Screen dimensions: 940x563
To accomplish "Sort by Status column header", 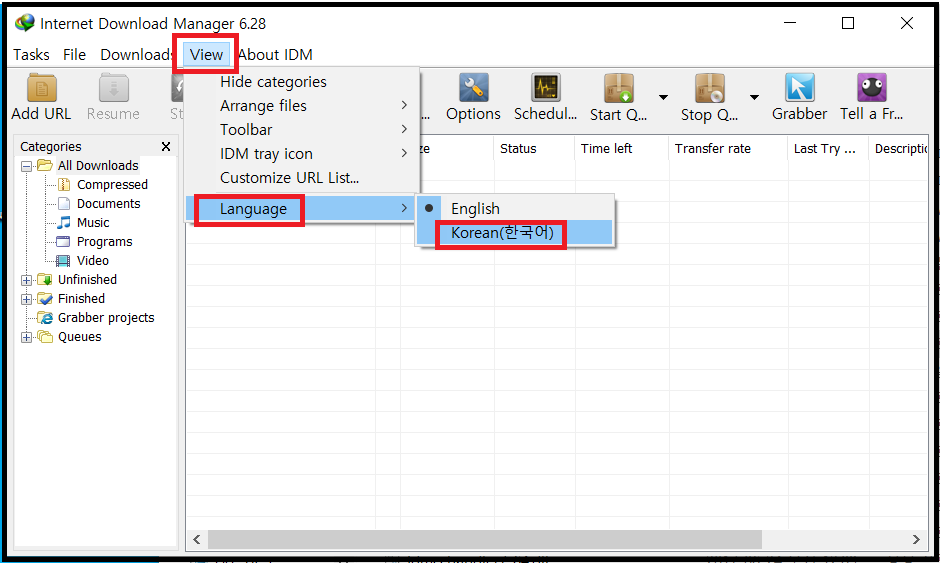I will tap(535, 149).
